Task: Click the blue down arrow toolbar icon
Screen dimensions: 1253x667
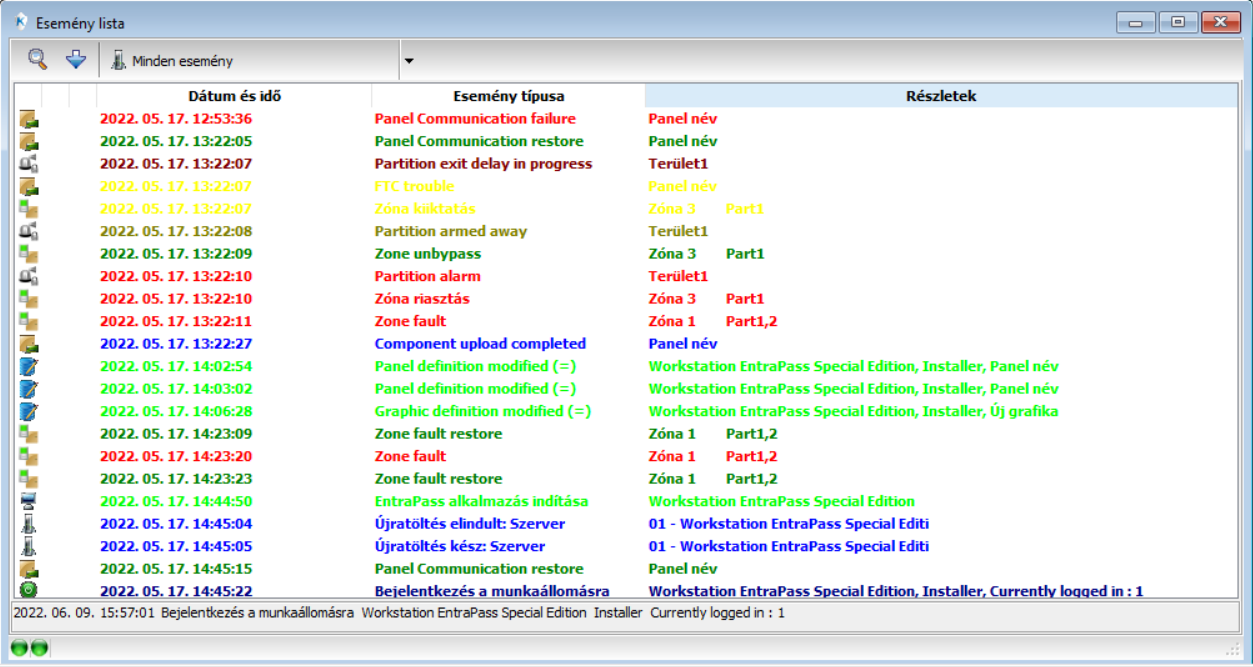Action: (x=76, y=60)
